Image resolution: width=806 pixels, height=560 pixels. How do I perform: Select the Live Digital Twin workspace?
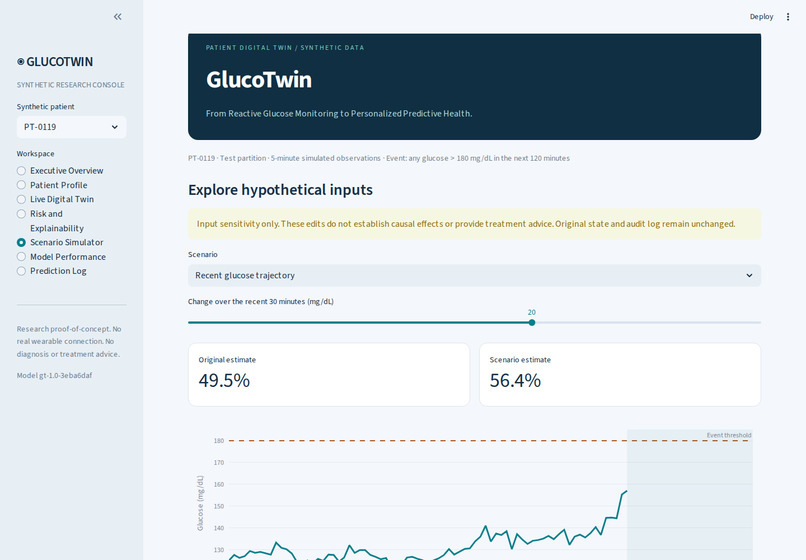[56, 200]
